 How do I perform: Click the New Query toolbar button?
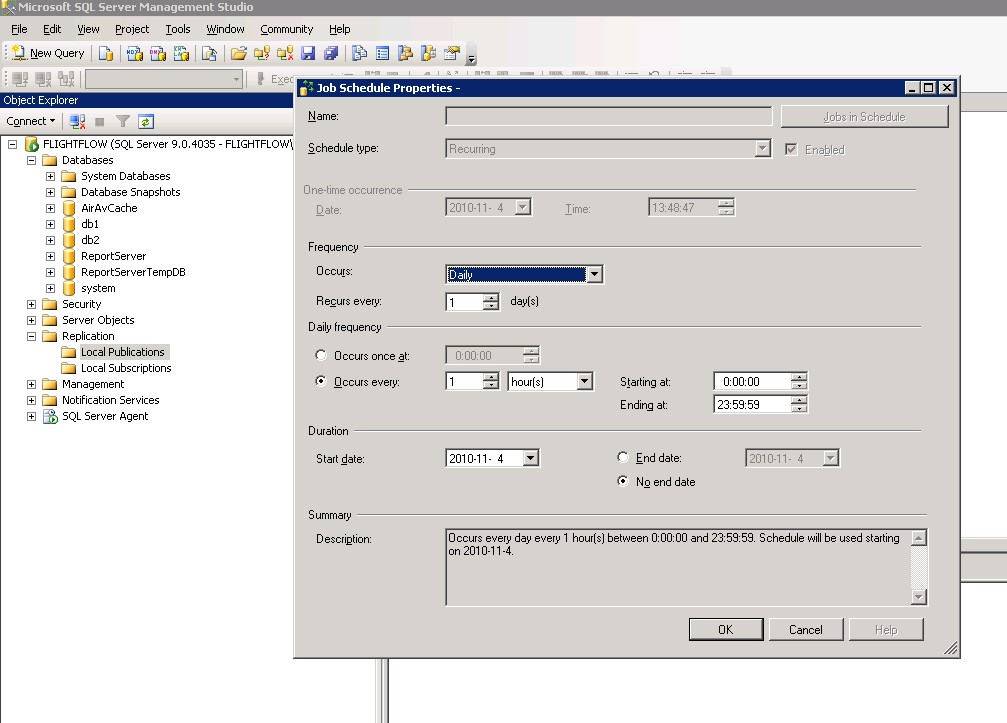tap(48, 53)
